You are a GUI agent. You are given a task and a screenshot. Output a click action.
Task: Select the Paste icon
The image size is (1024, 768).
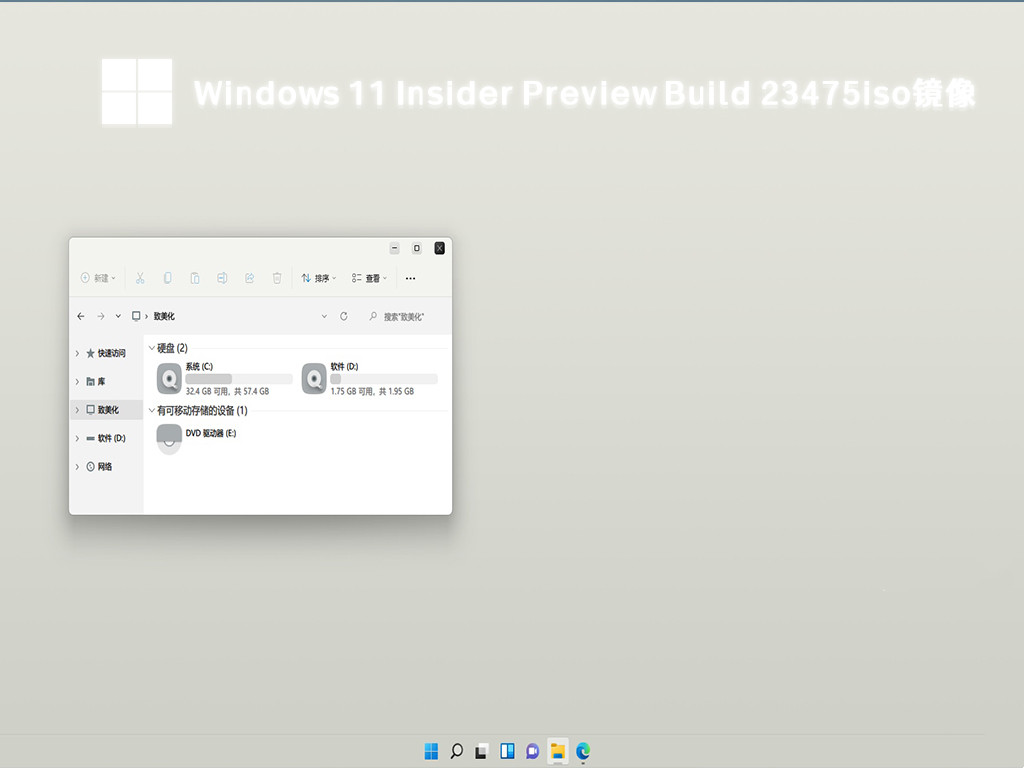click(x=195, y=277)
